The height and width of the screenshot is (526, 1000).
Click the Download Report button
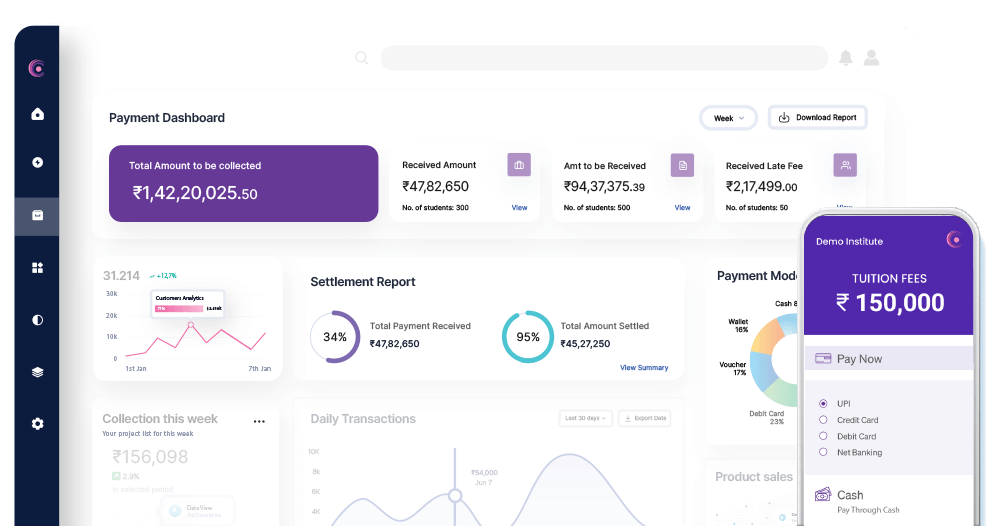(818, 117)
